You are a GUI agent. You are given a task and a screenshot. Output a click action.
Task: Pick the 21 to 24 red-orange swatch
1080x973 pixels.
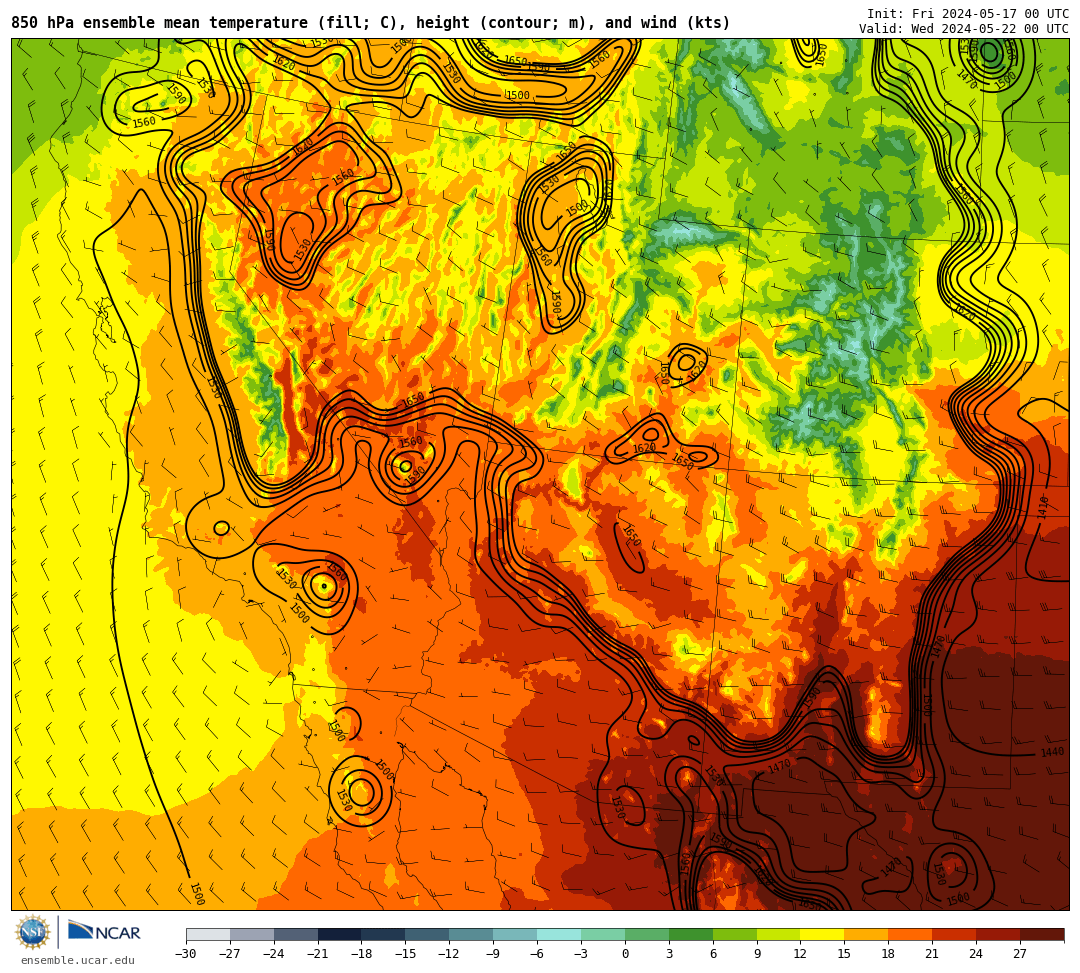pos(955,934)
